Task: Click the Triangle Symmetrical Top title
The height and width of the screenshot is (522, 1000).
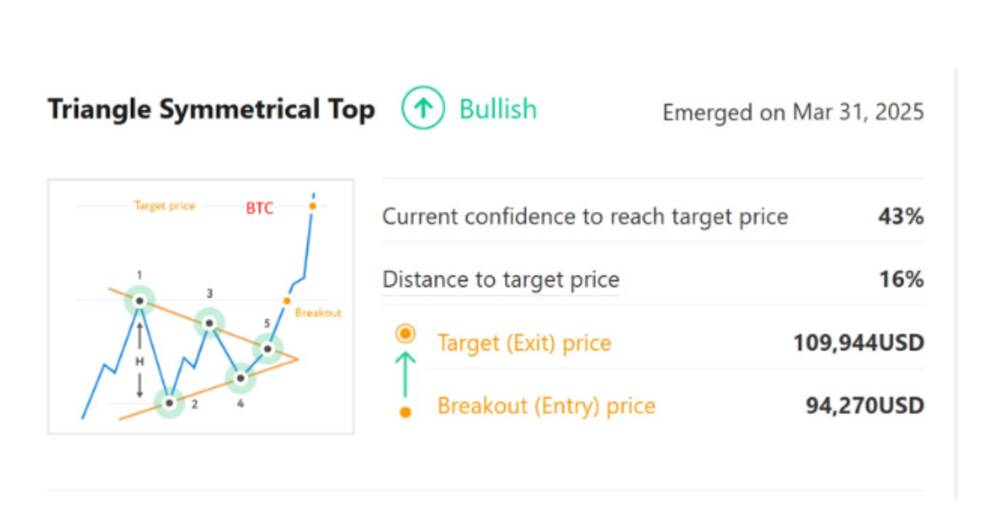Action: [211, 109]
